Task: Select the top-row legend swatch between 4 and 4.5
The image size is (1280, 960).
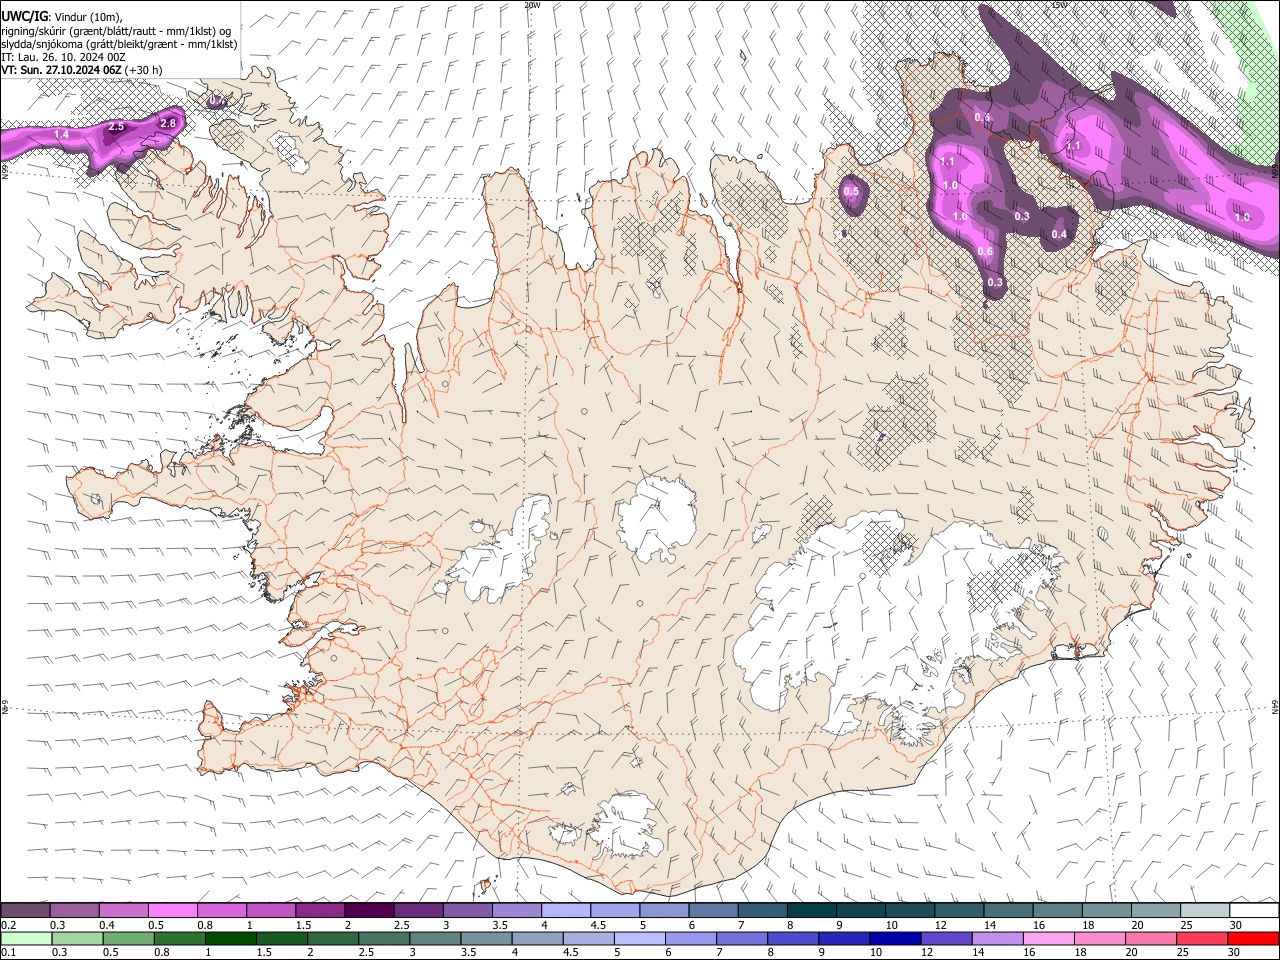Action: click(566, 910)
